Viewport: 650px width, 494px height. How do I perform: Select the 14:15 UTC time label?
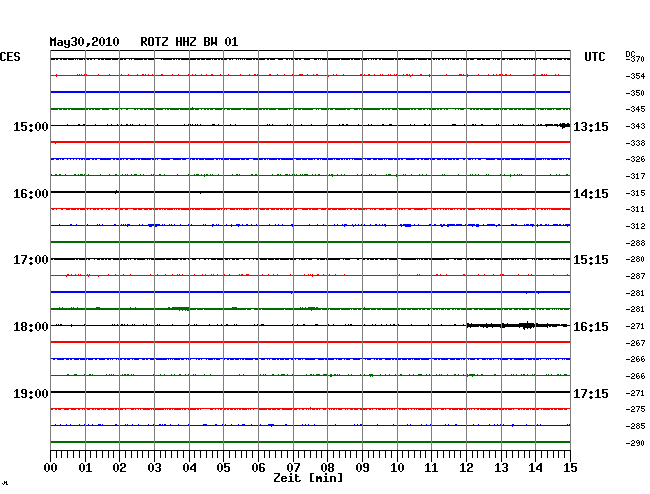591,194
